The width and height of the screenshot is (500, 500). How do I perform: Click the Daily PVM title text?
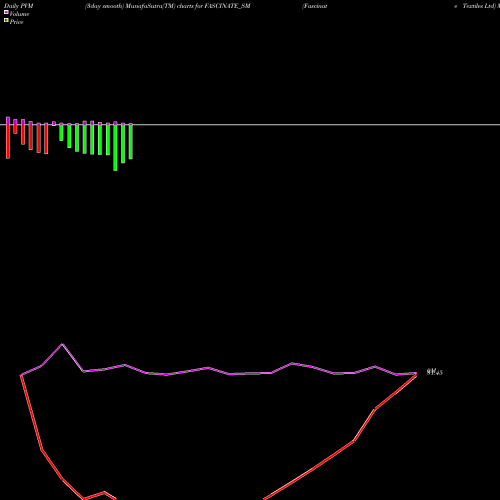[x=19, y=6]
